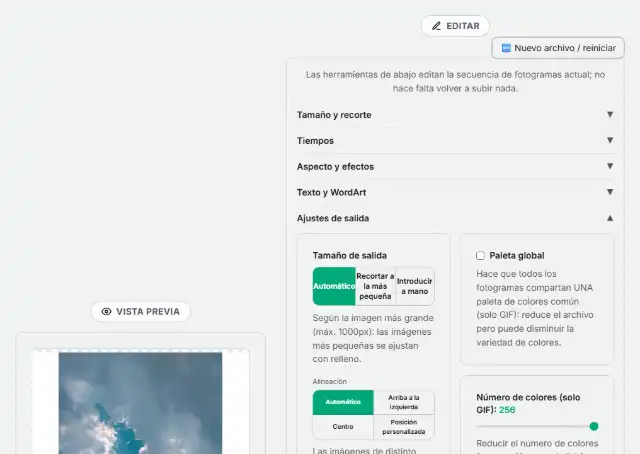Click the VISTA PREVIA pill label
Image resolution: width=640 pixels, height=454 pixels.
(x=140, y=312)
